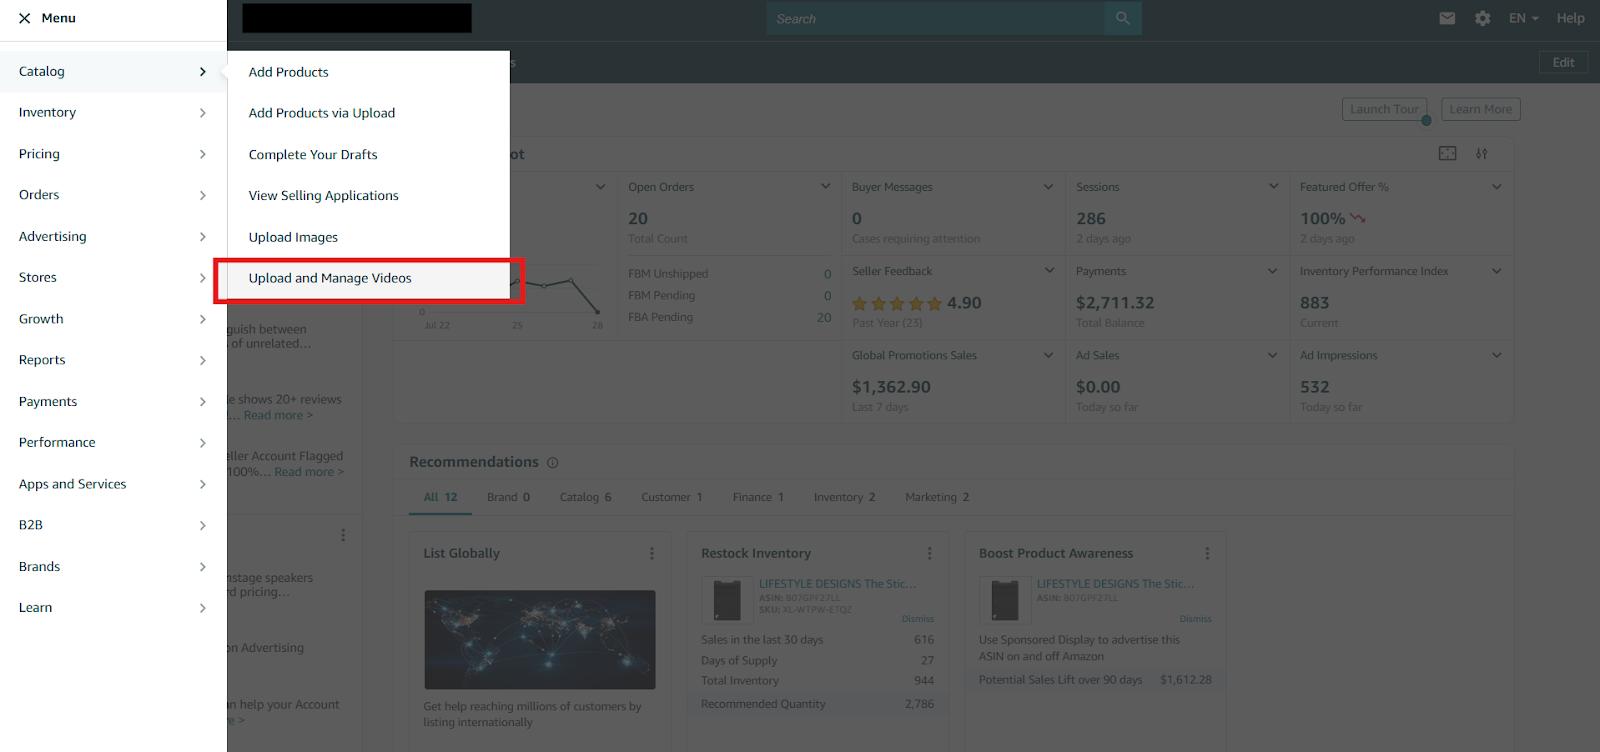Open the dashboard card settings sliders icon

coord(1482,153)
